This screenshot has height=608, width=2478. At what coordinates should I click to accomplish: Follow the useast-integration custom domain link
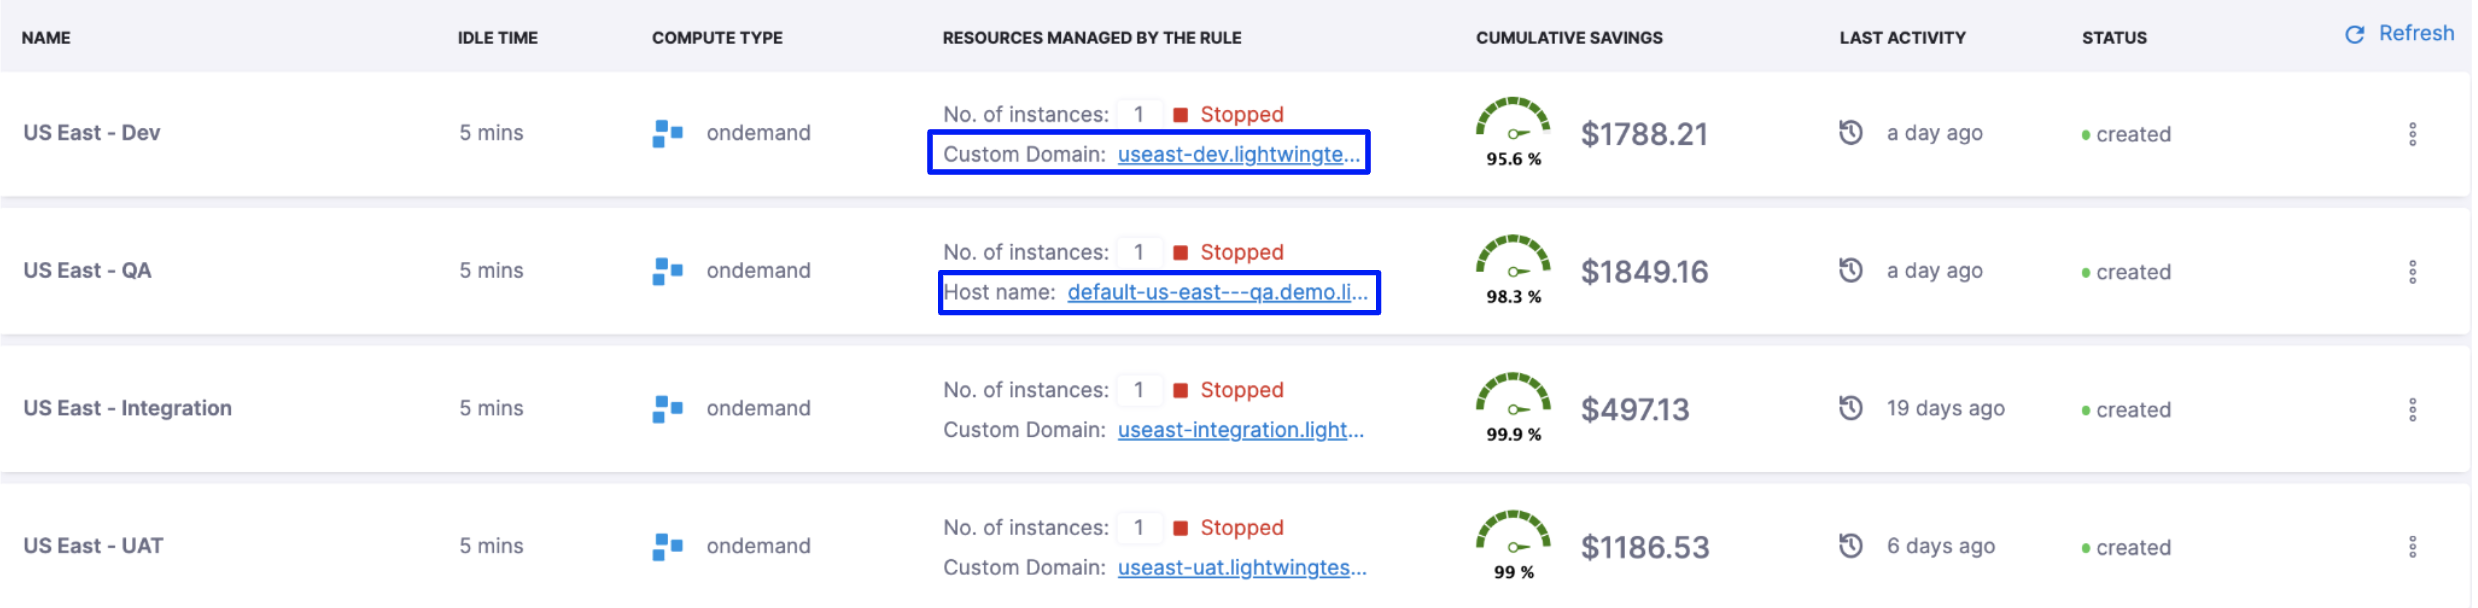point(1240,430)
